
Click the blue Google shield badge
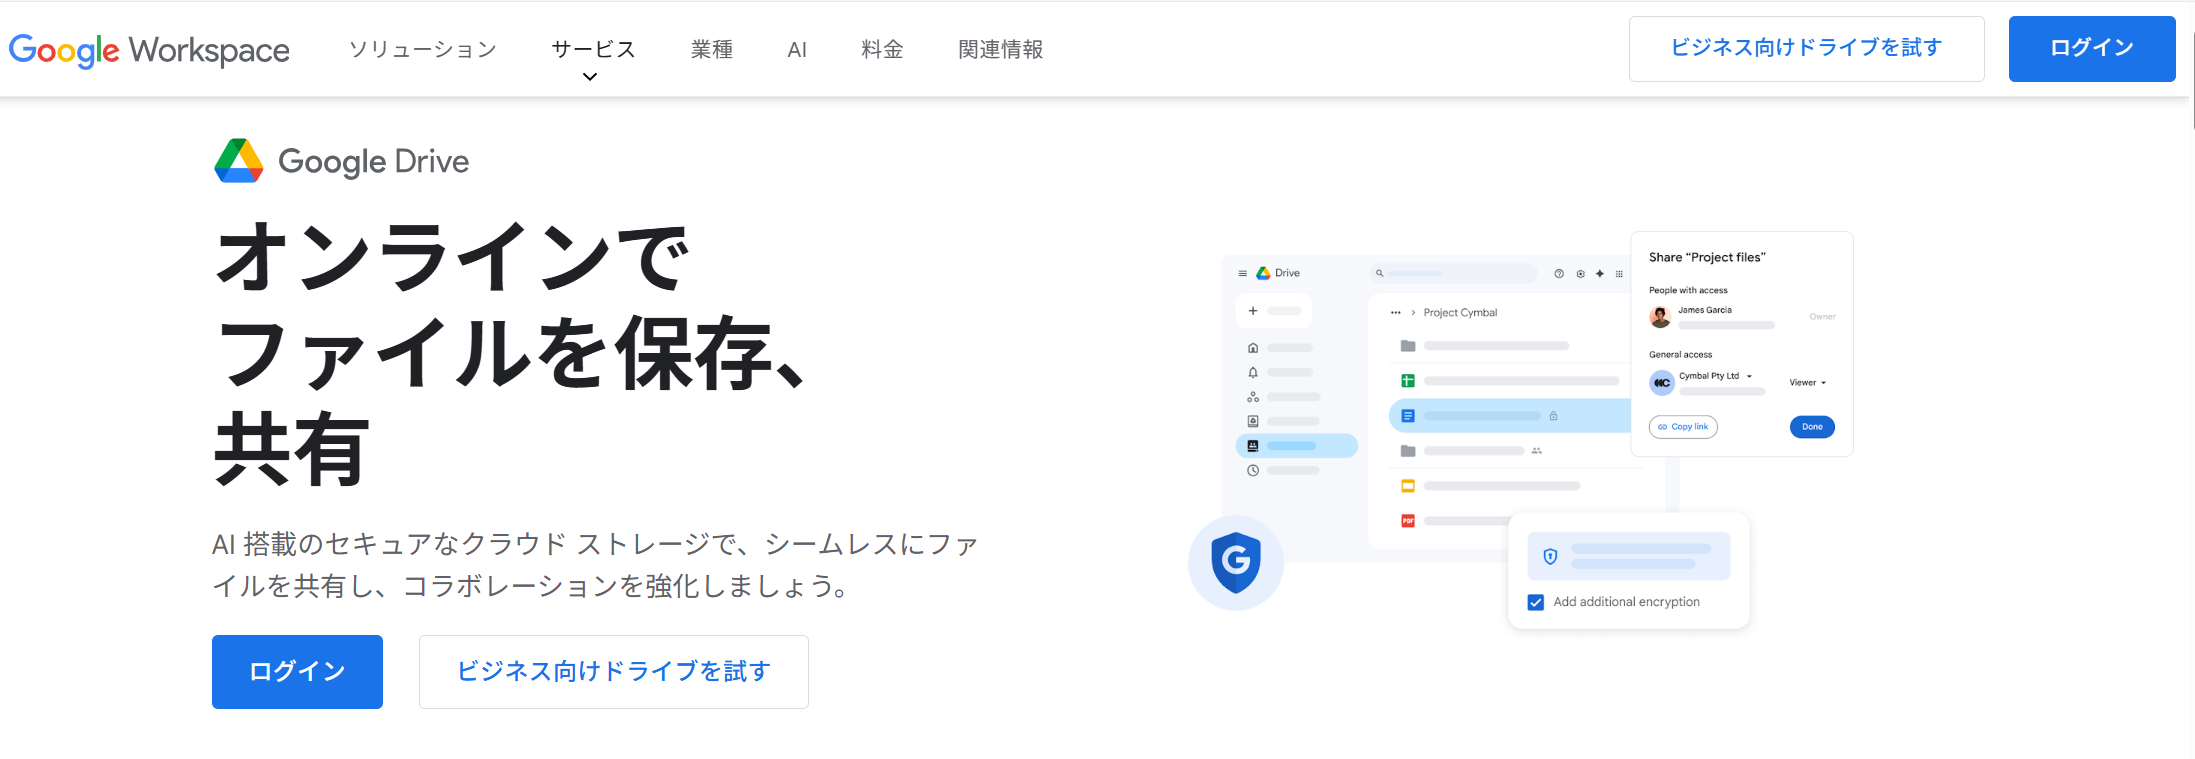point(1236,562)
